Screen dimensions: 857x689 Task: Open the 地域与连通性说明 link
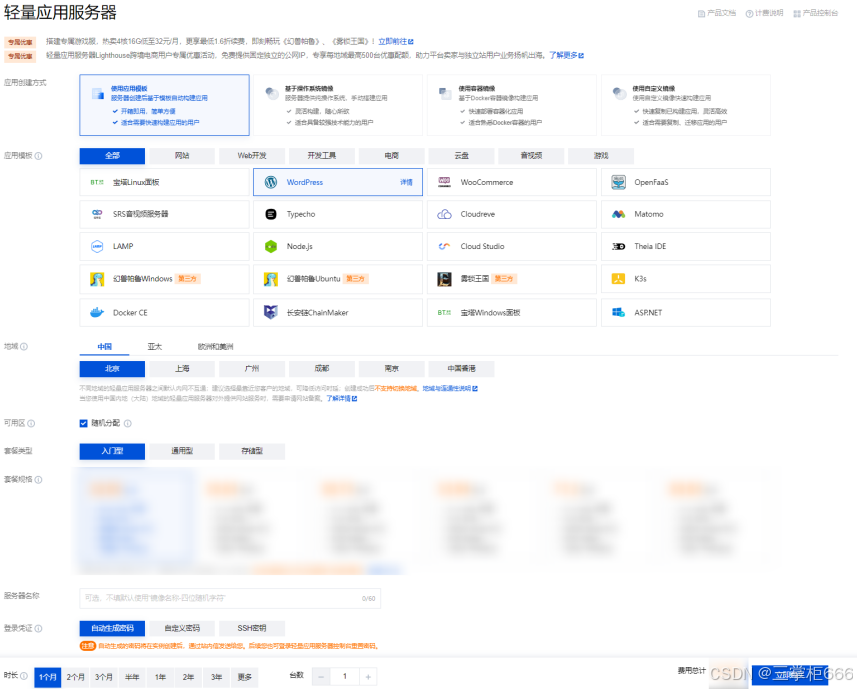[450, 388]
